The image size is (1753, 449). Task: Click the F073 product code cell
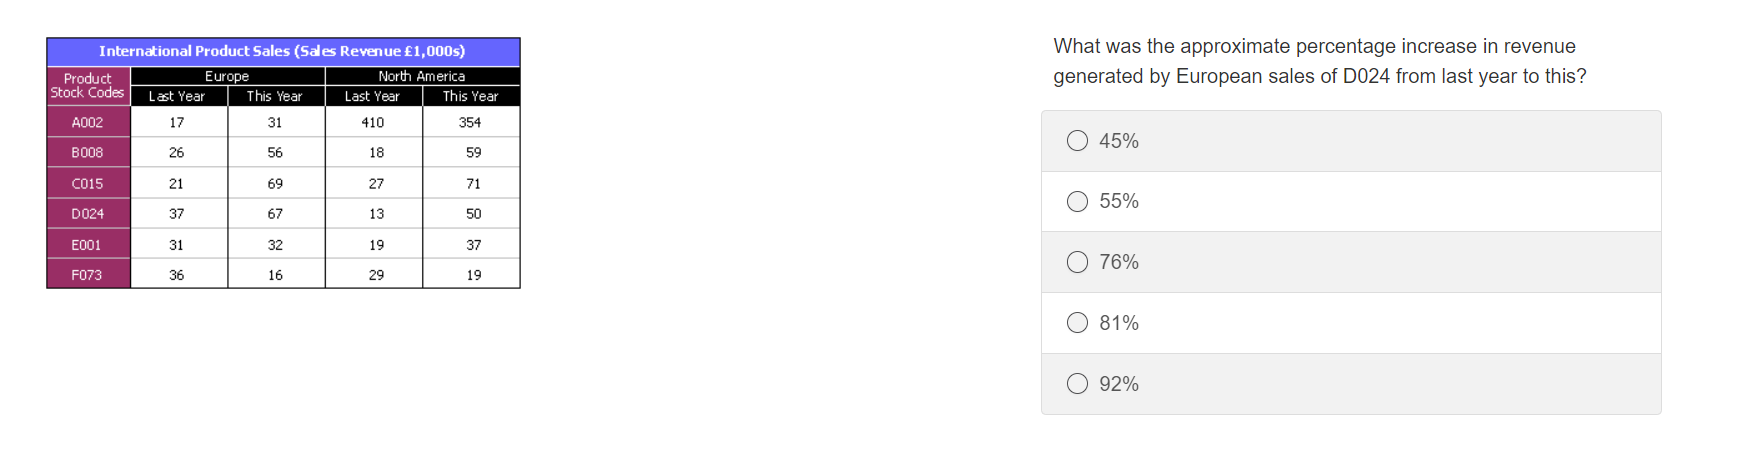coord(87,275)
